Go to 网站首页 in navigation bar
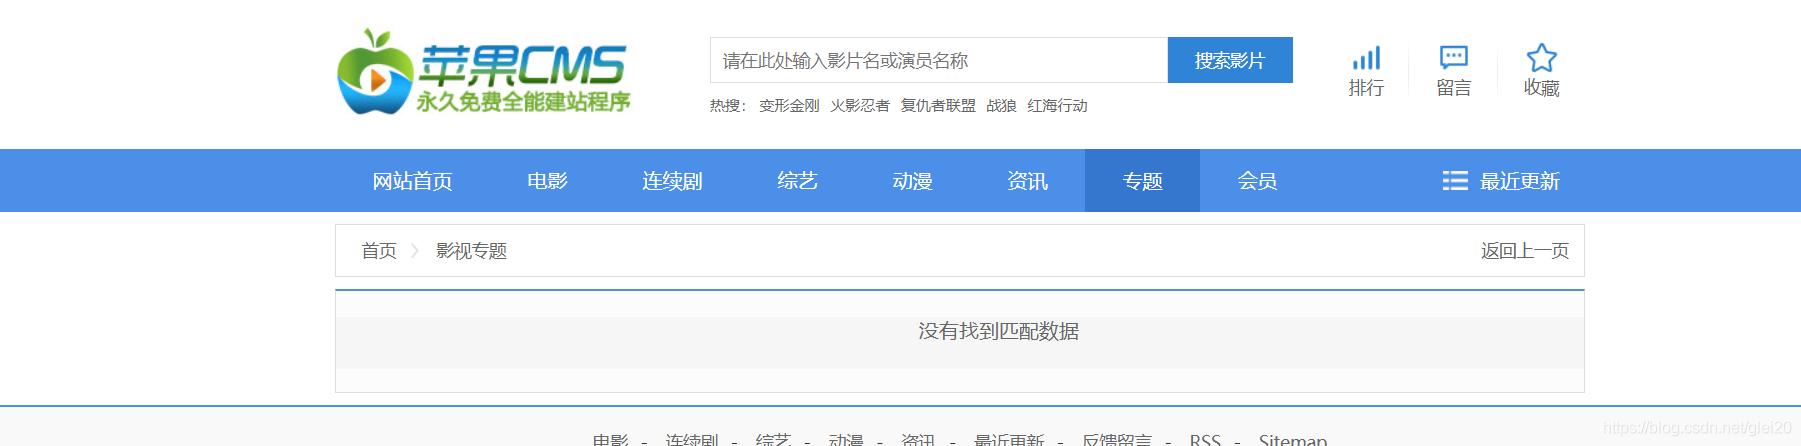The width and height of the screenshot is (1801, 446). point(412,181)
